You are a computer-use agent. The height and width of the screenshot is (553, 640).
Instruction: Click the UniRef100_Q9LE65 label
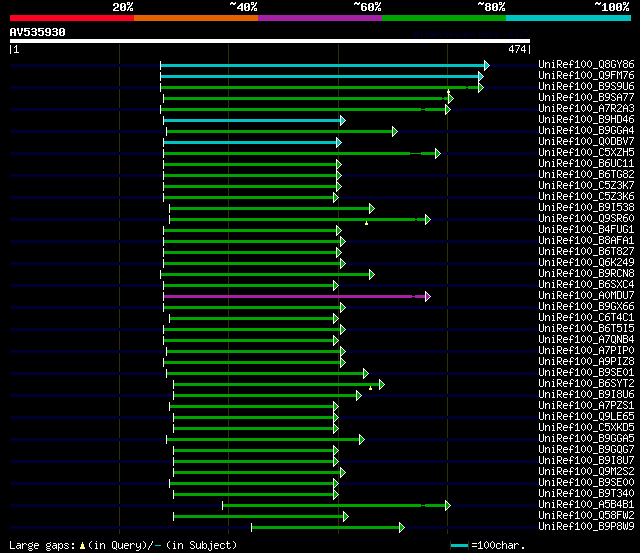point(586,417)
